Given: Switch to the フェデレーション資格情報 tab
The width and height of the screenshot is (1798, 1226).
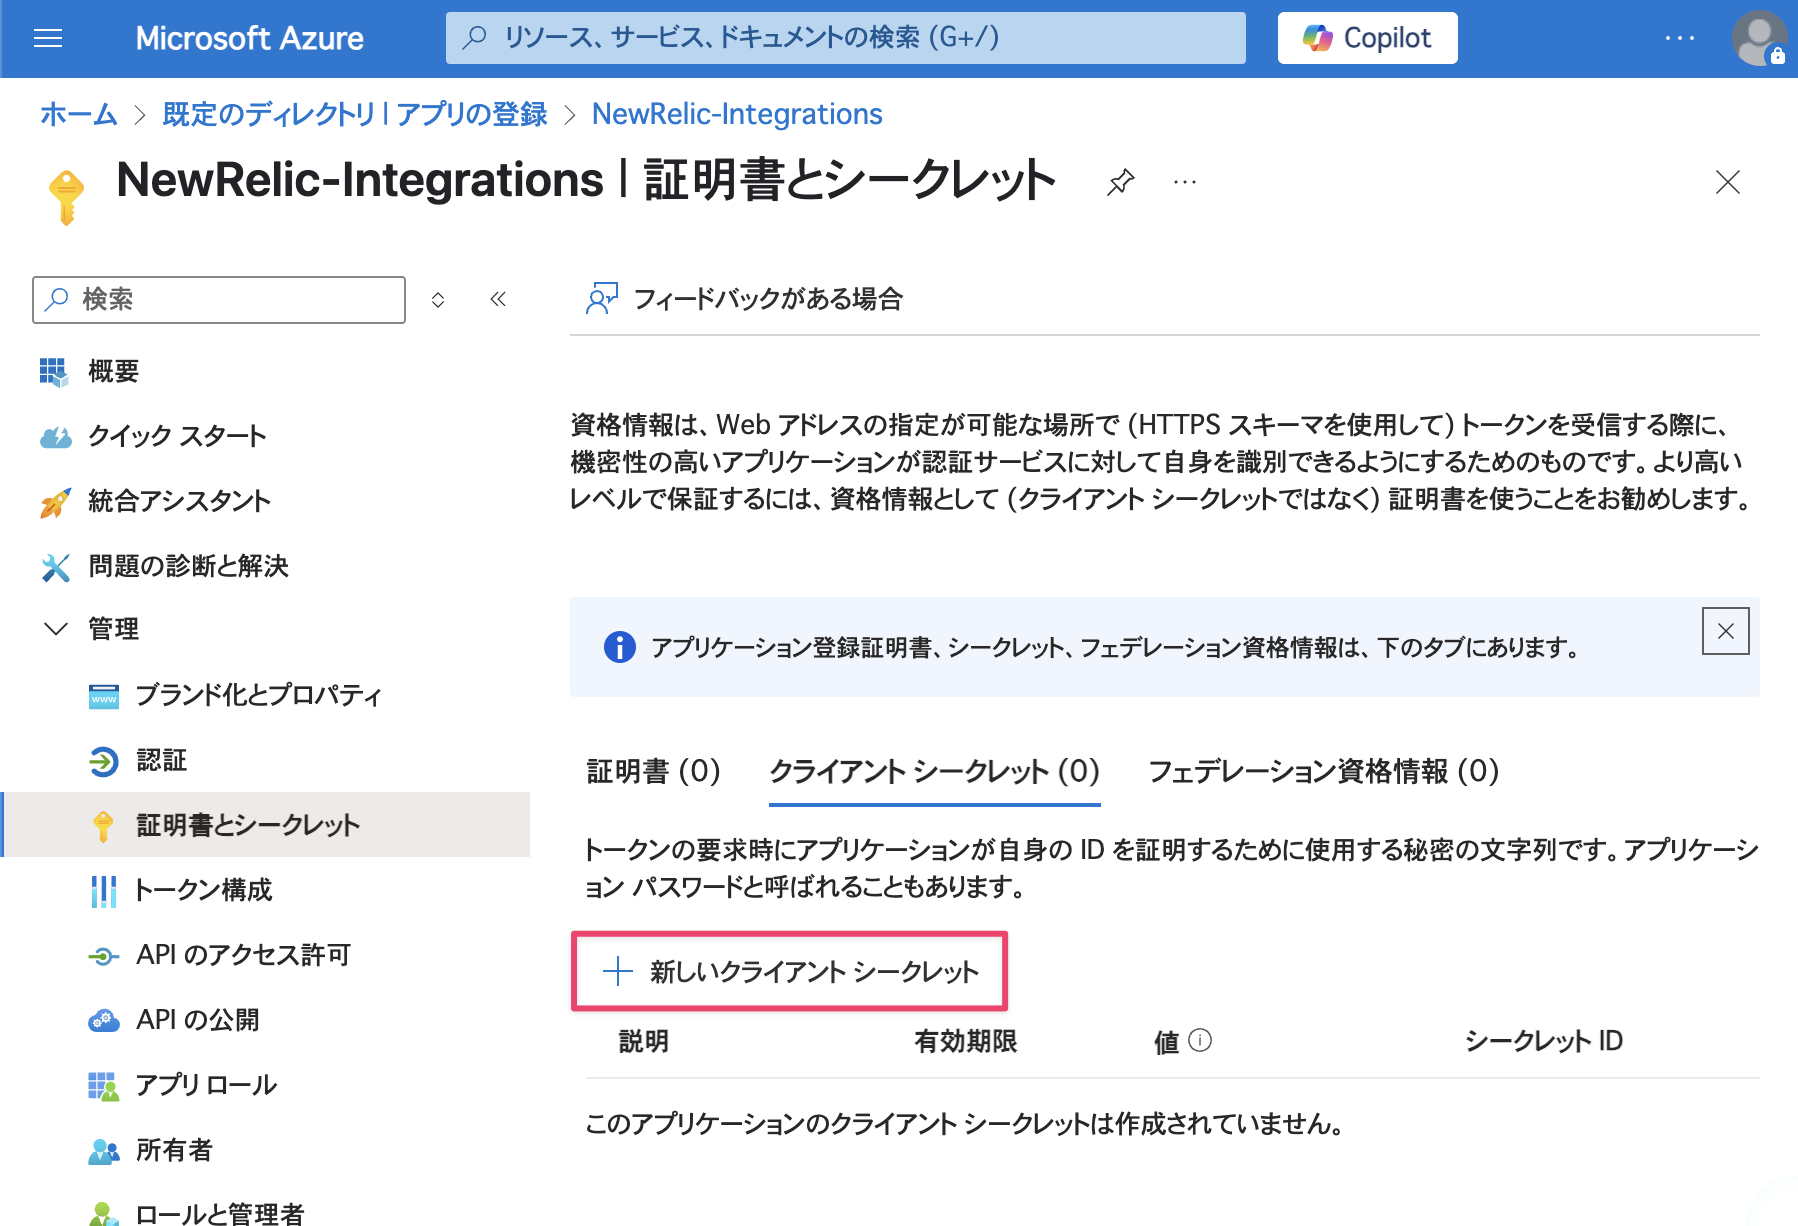Looking at the screenshot, I should click(x=1322, y=771).
